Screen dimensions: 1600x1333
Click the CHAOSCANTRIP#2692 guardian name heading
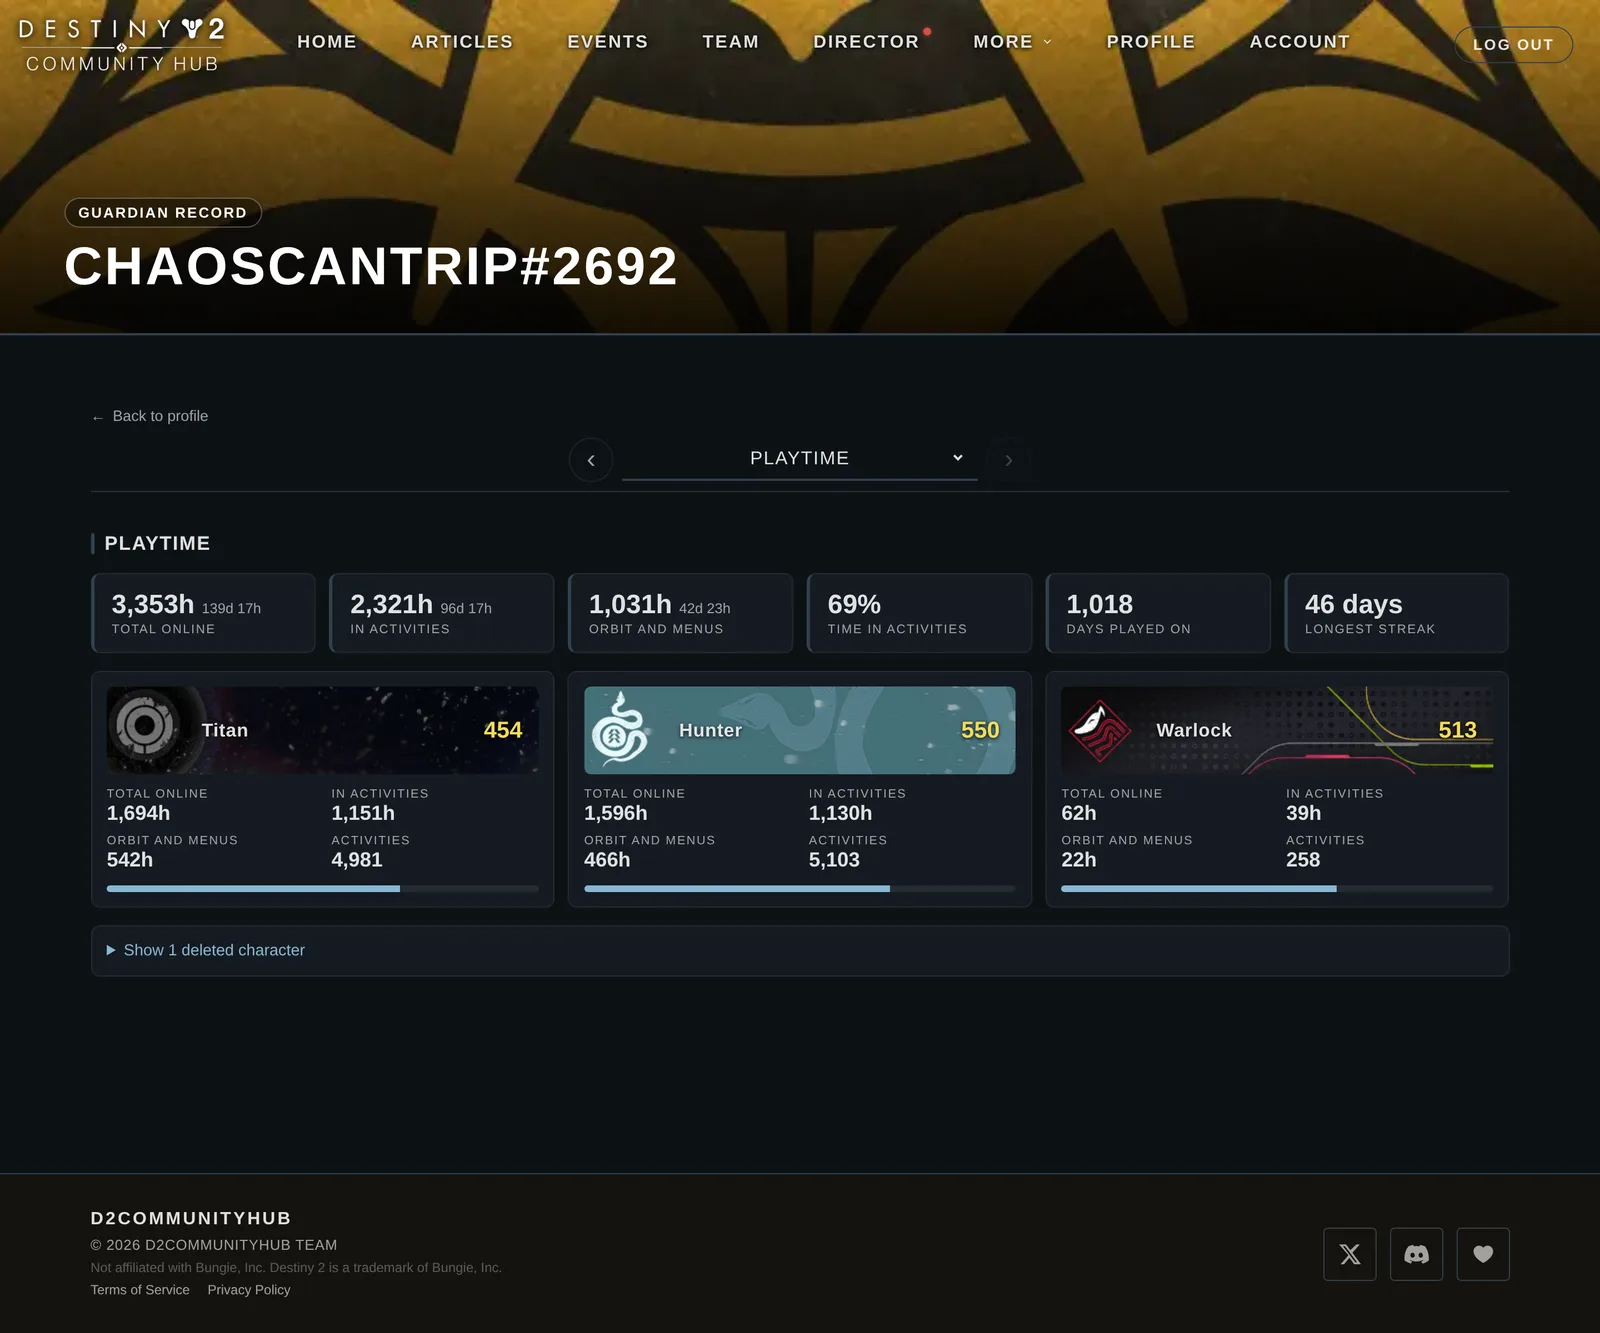point(371,267)
